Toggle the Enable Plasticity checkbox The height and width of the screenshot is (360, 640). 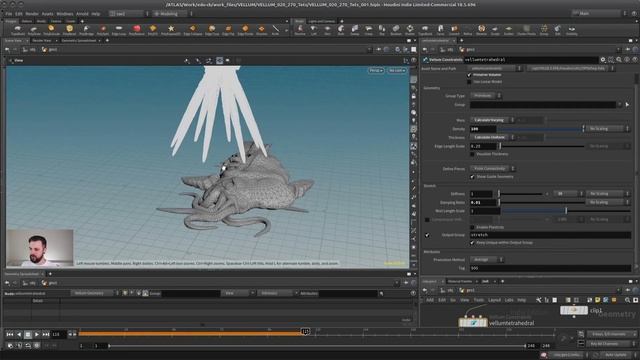pyautogui.click(x=472, y=227)
